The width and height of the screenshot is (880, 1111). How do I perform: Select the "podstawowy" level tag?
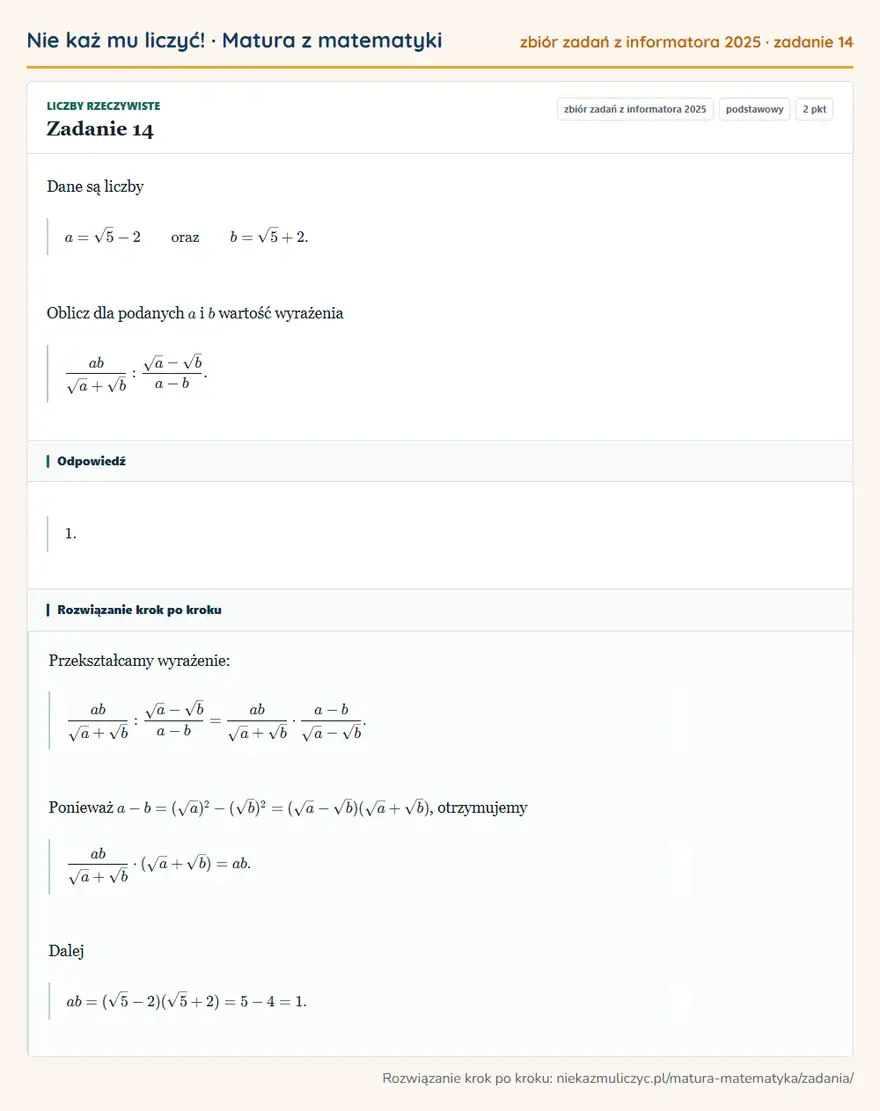pos(755,109)
